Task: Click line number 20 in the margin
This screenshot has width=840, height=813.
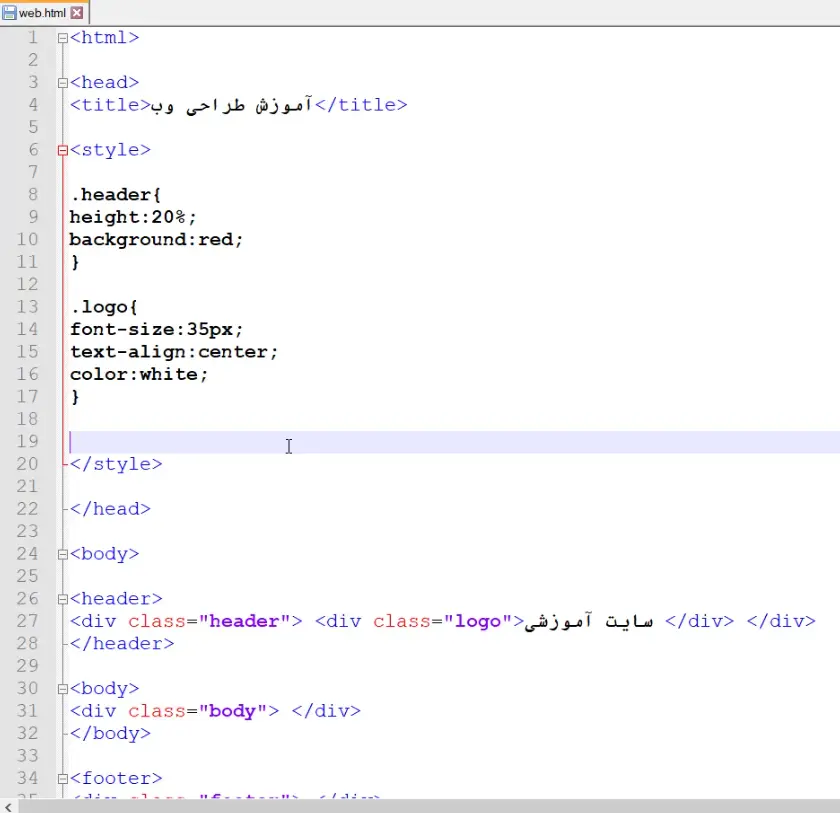Action: click(28, 464)
